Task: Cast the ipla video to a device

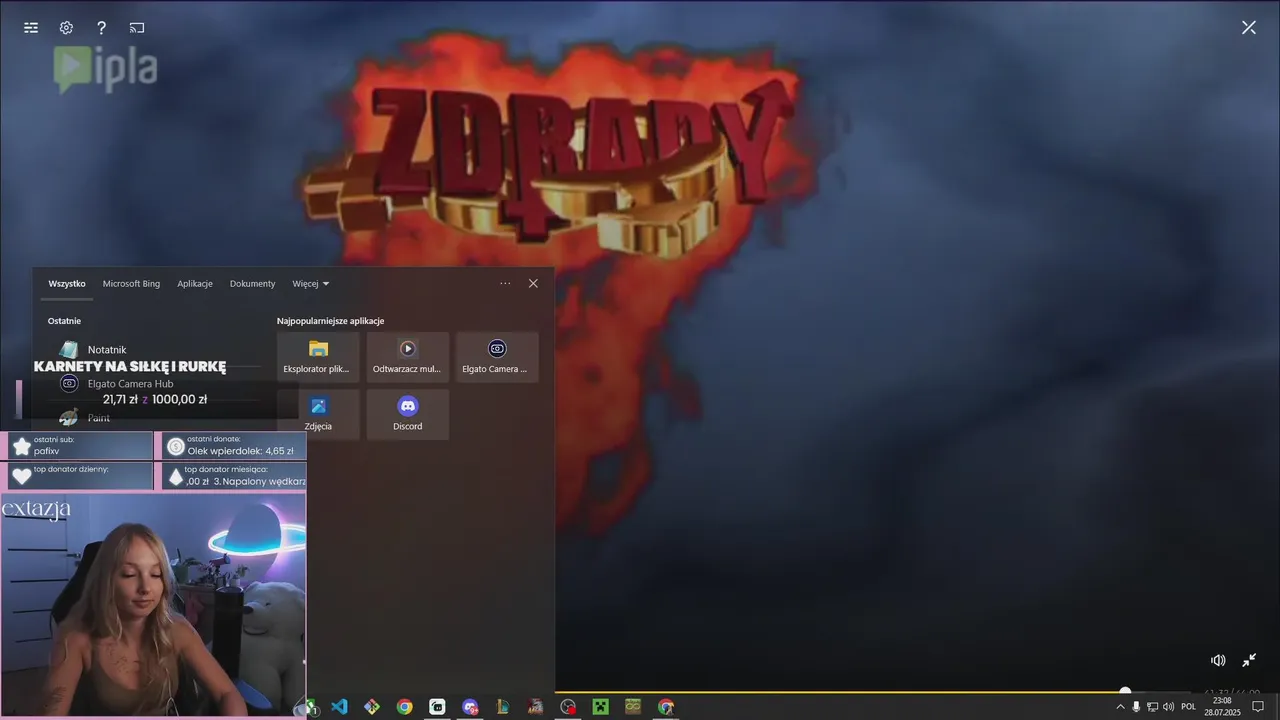Action: click(137, 28)
